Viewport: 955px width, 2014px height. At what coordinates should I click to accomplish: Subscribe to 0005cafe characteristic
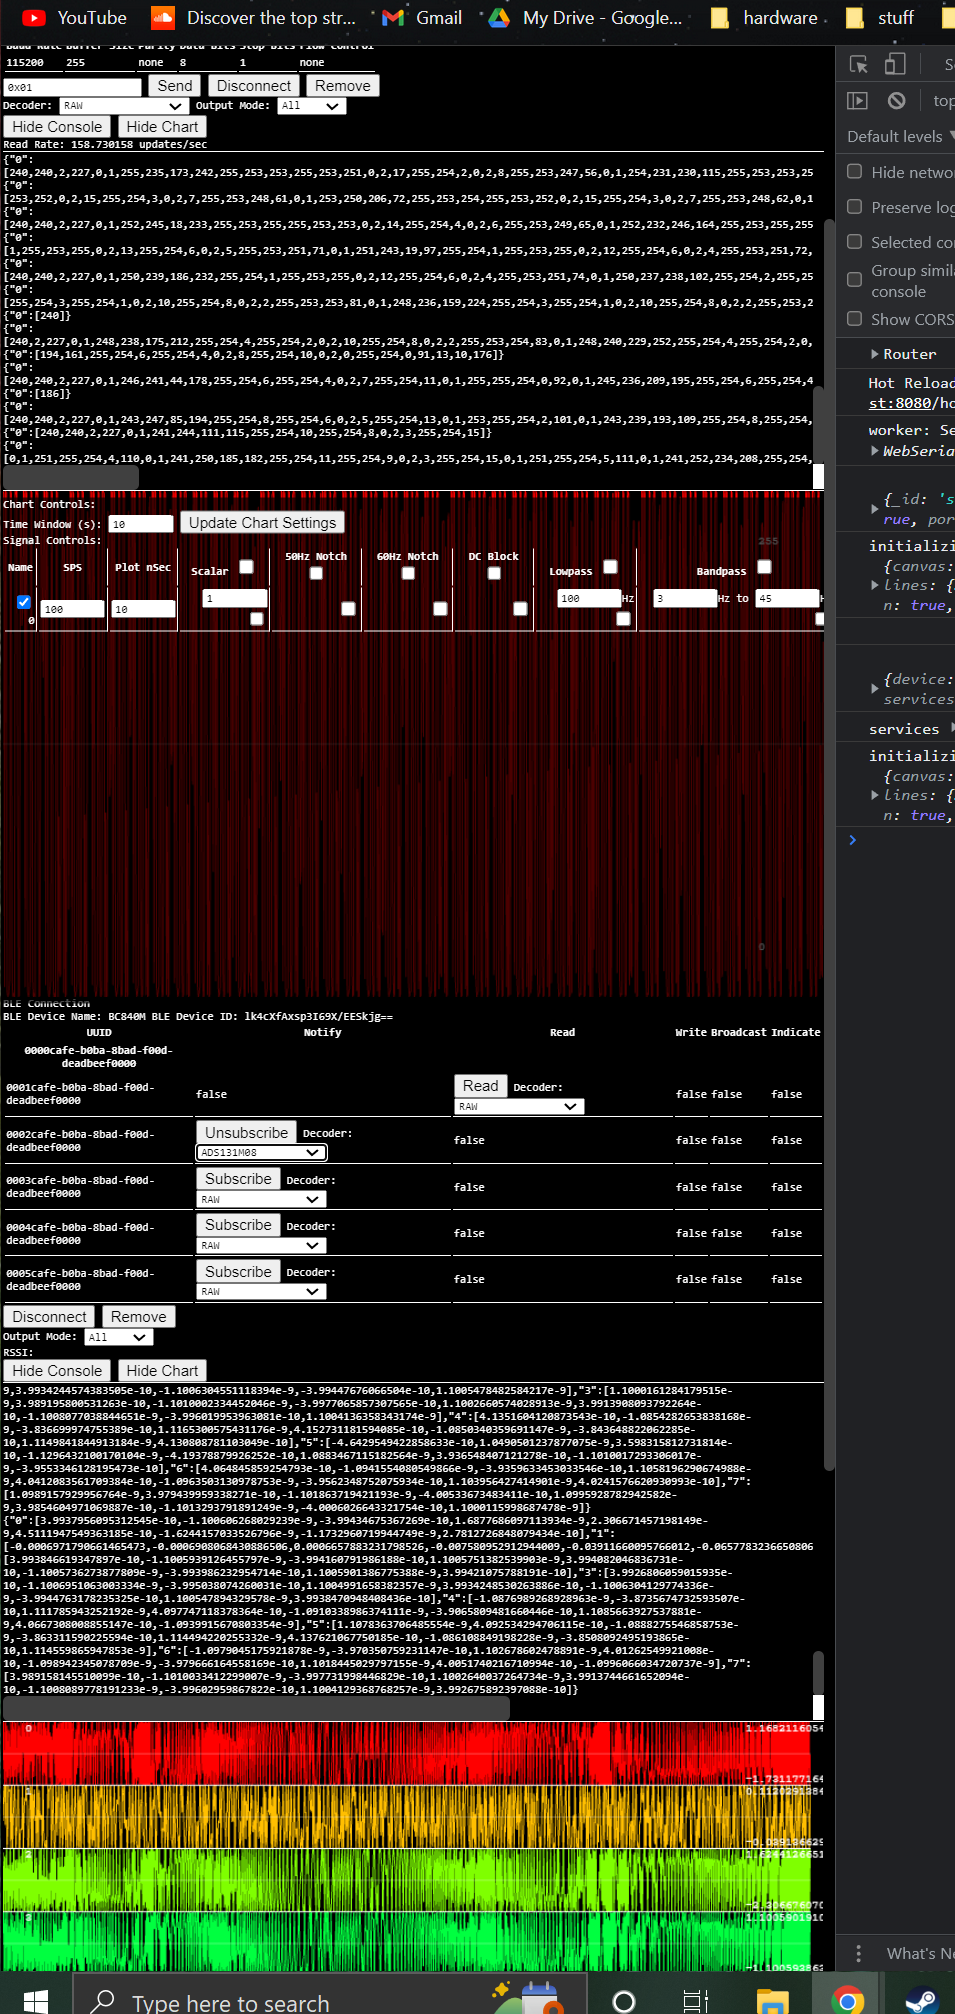pos(238,1272)
